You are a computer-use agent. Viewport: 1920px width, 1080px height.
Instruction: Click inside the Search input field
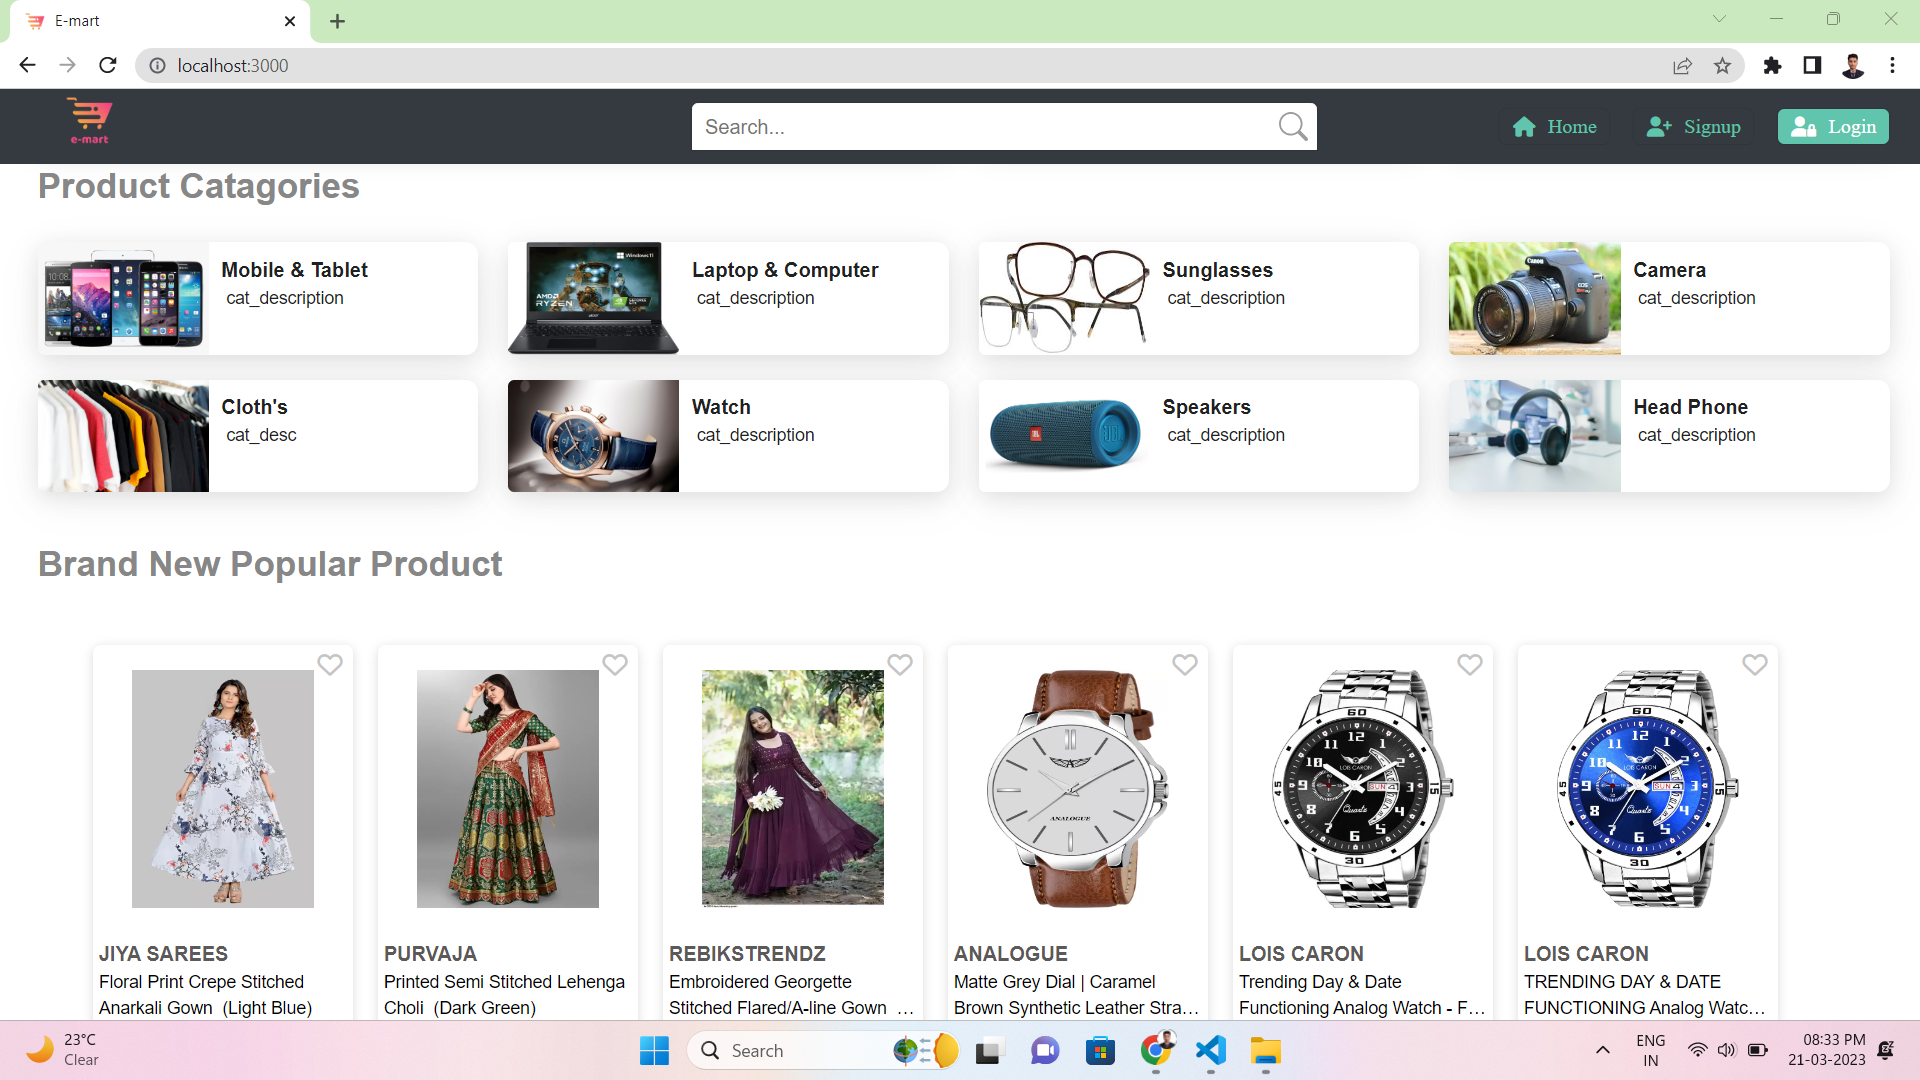980,126
